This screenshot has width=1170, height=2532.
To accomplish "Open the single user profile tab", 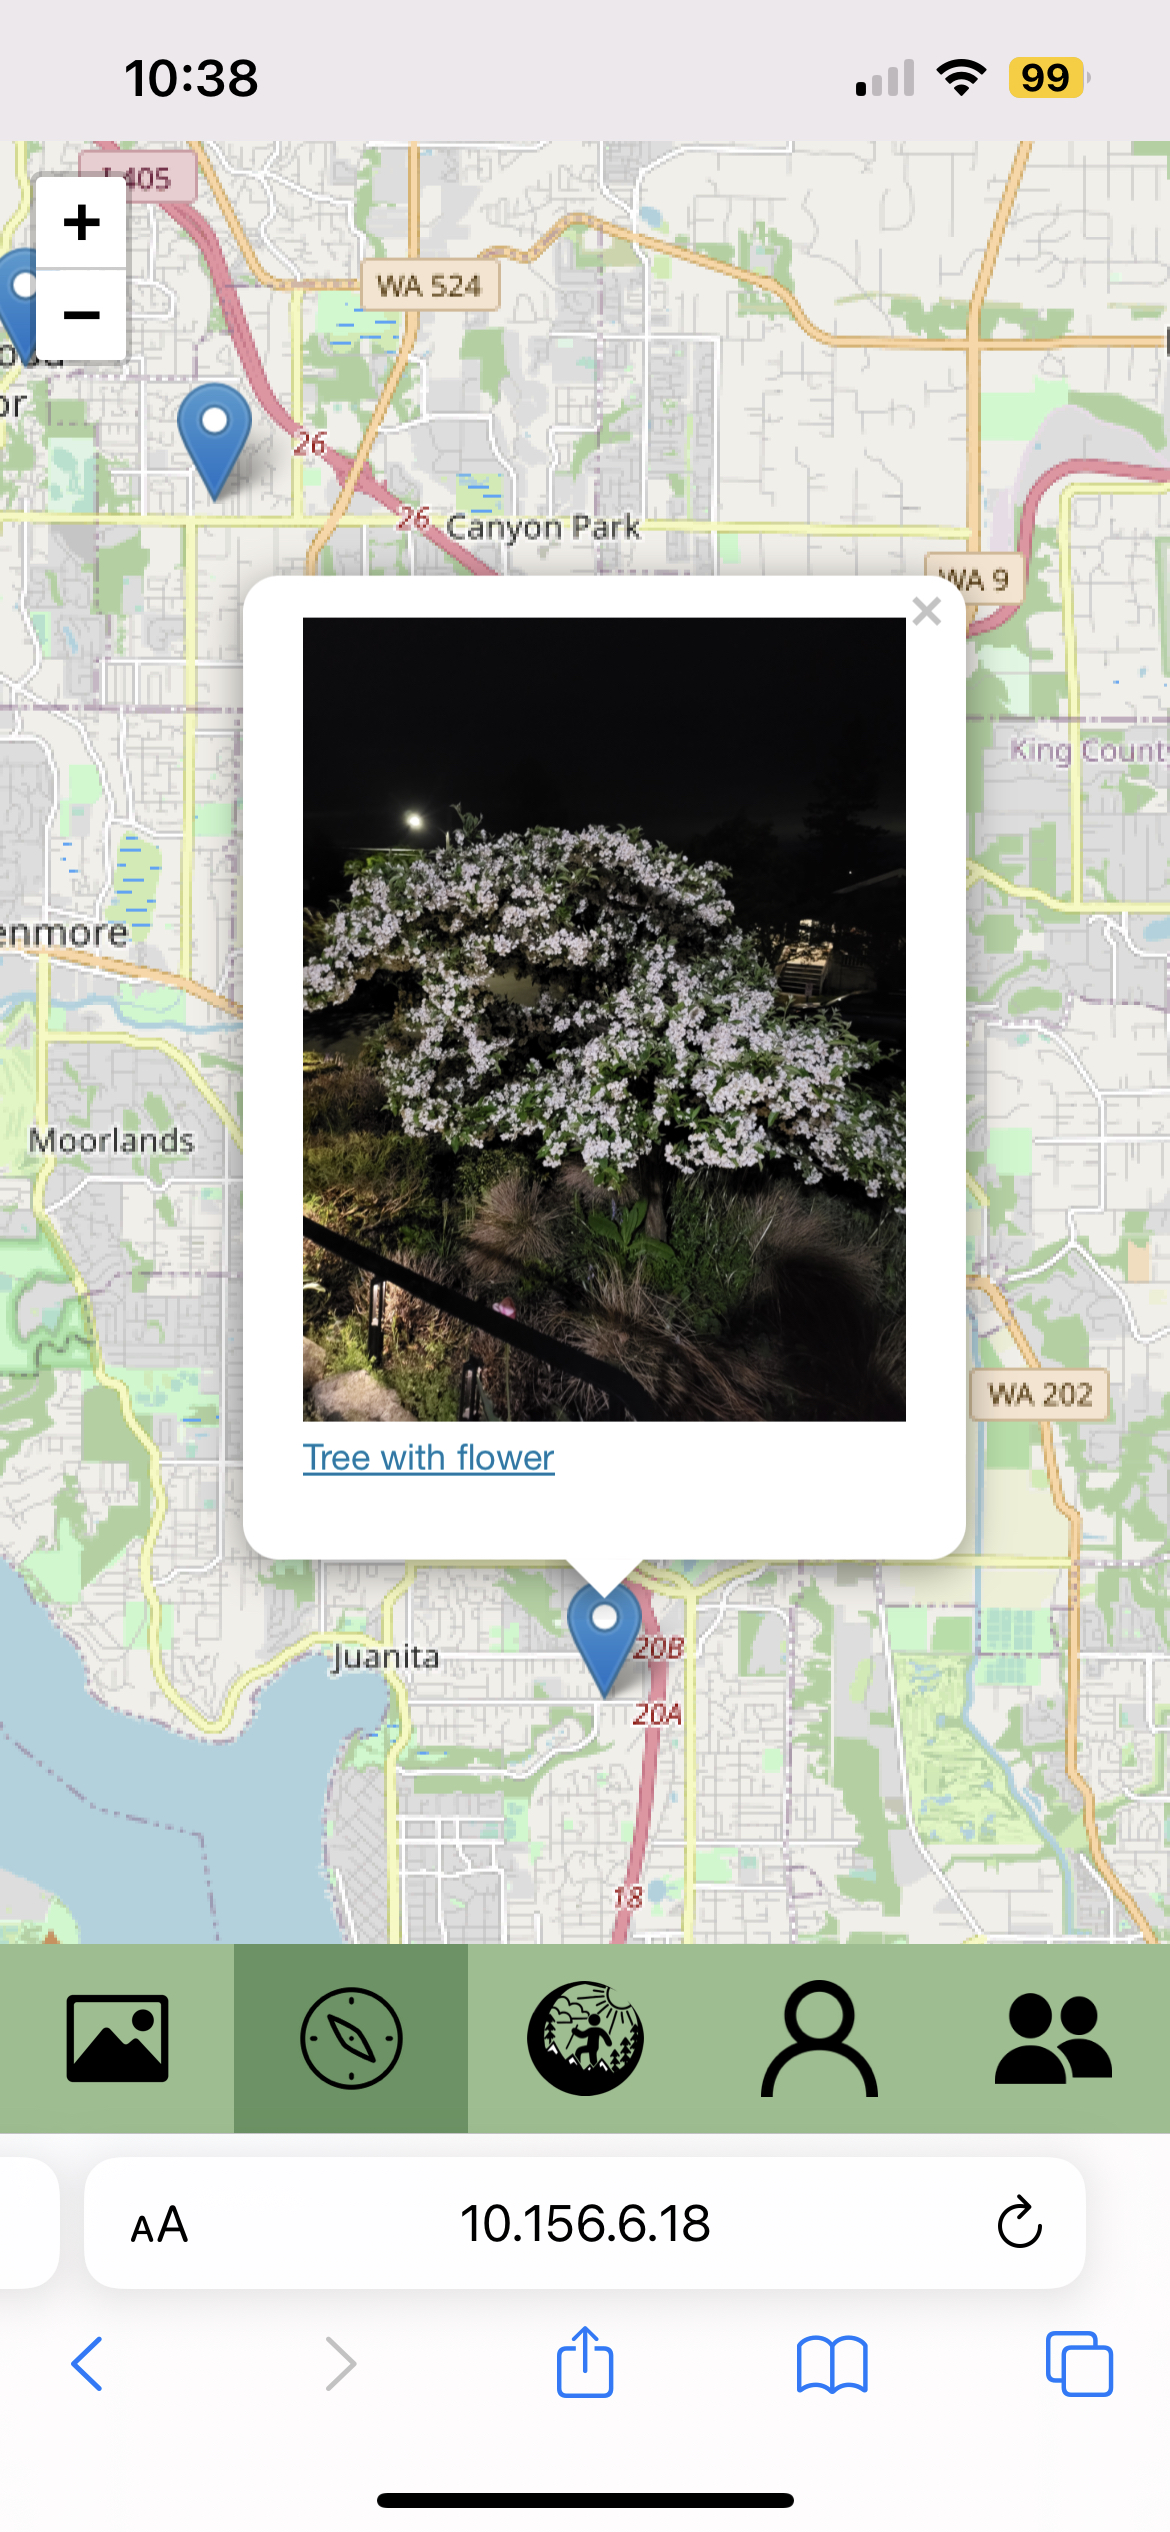I will (x=819, y=2038).
